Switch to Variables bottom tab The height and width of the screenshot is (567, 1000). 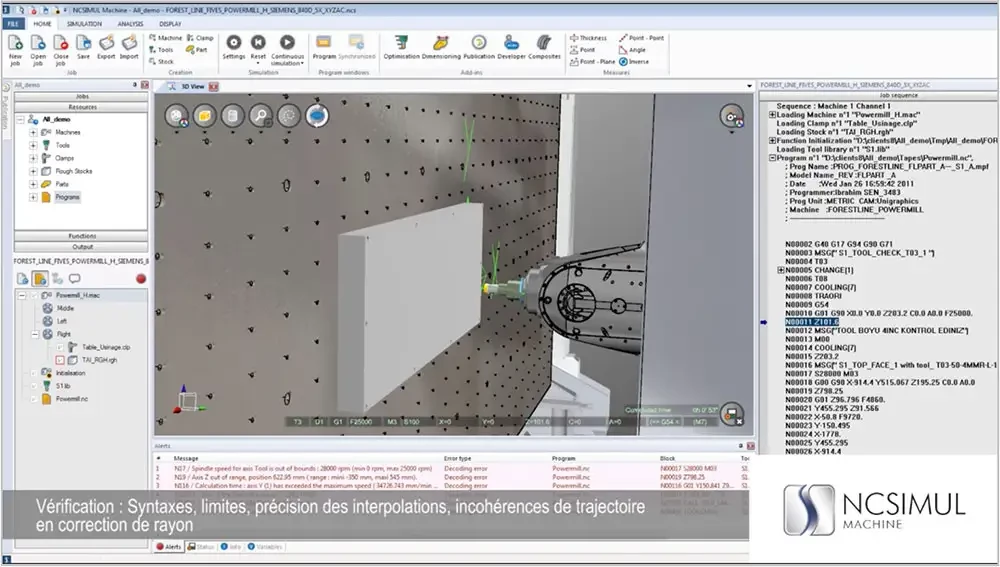pyautogui.click(x=265, y=547)
